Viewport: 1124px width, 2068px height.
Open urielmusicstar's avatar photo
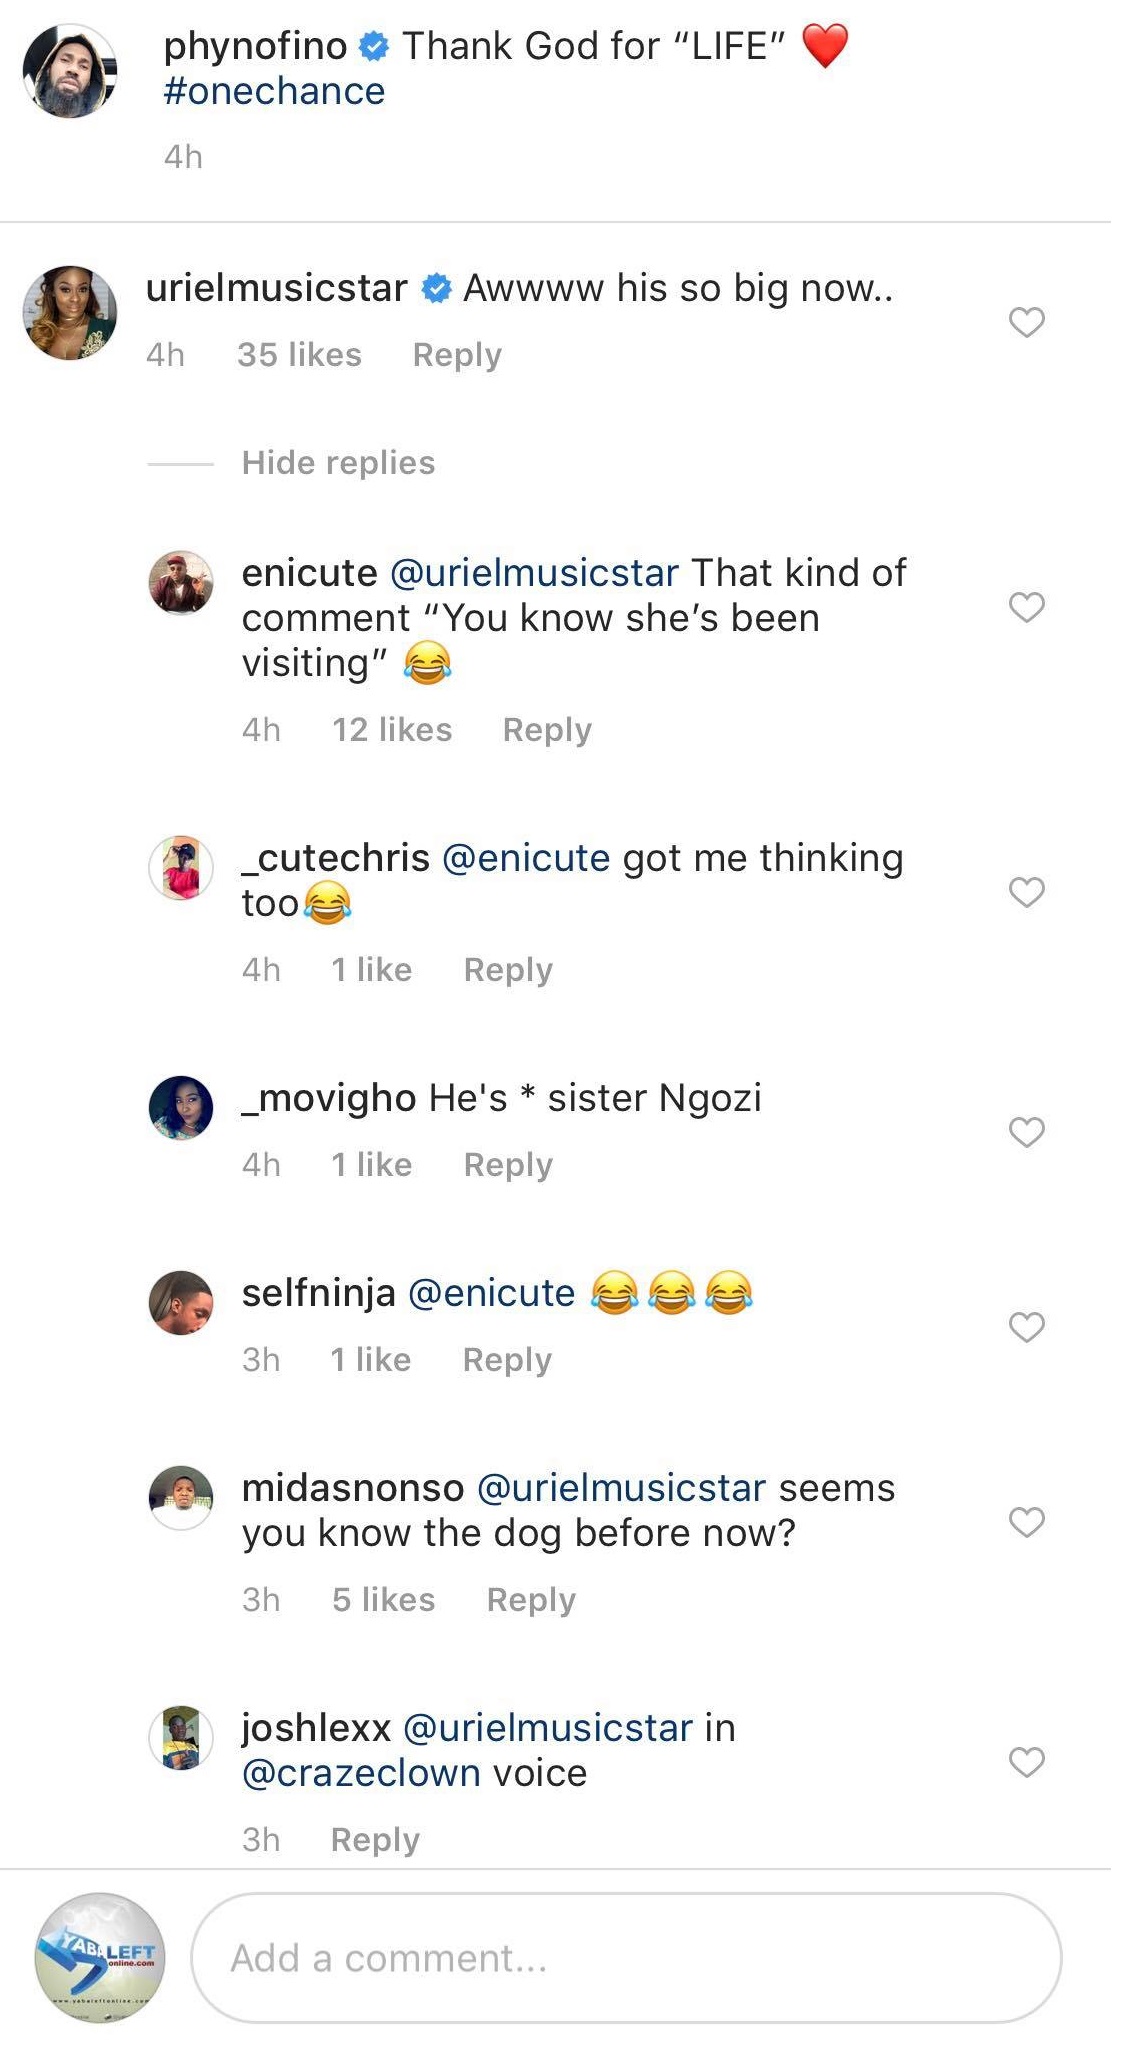70,312
